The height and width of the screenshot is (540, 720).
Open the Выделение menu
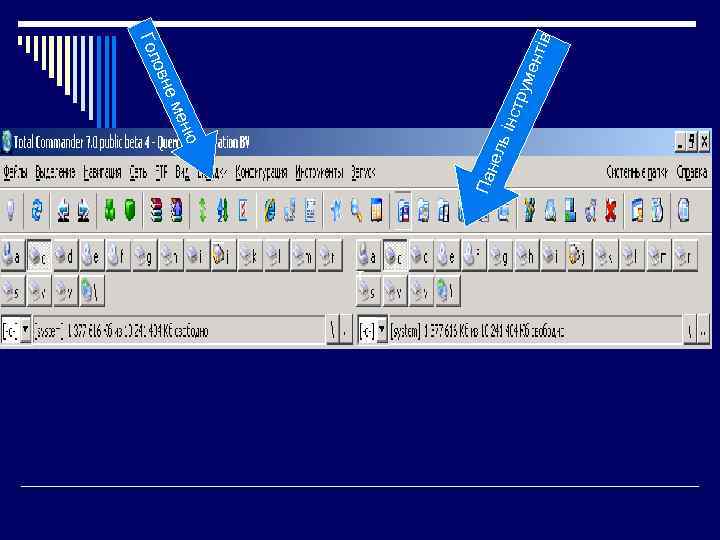(55, 172)
